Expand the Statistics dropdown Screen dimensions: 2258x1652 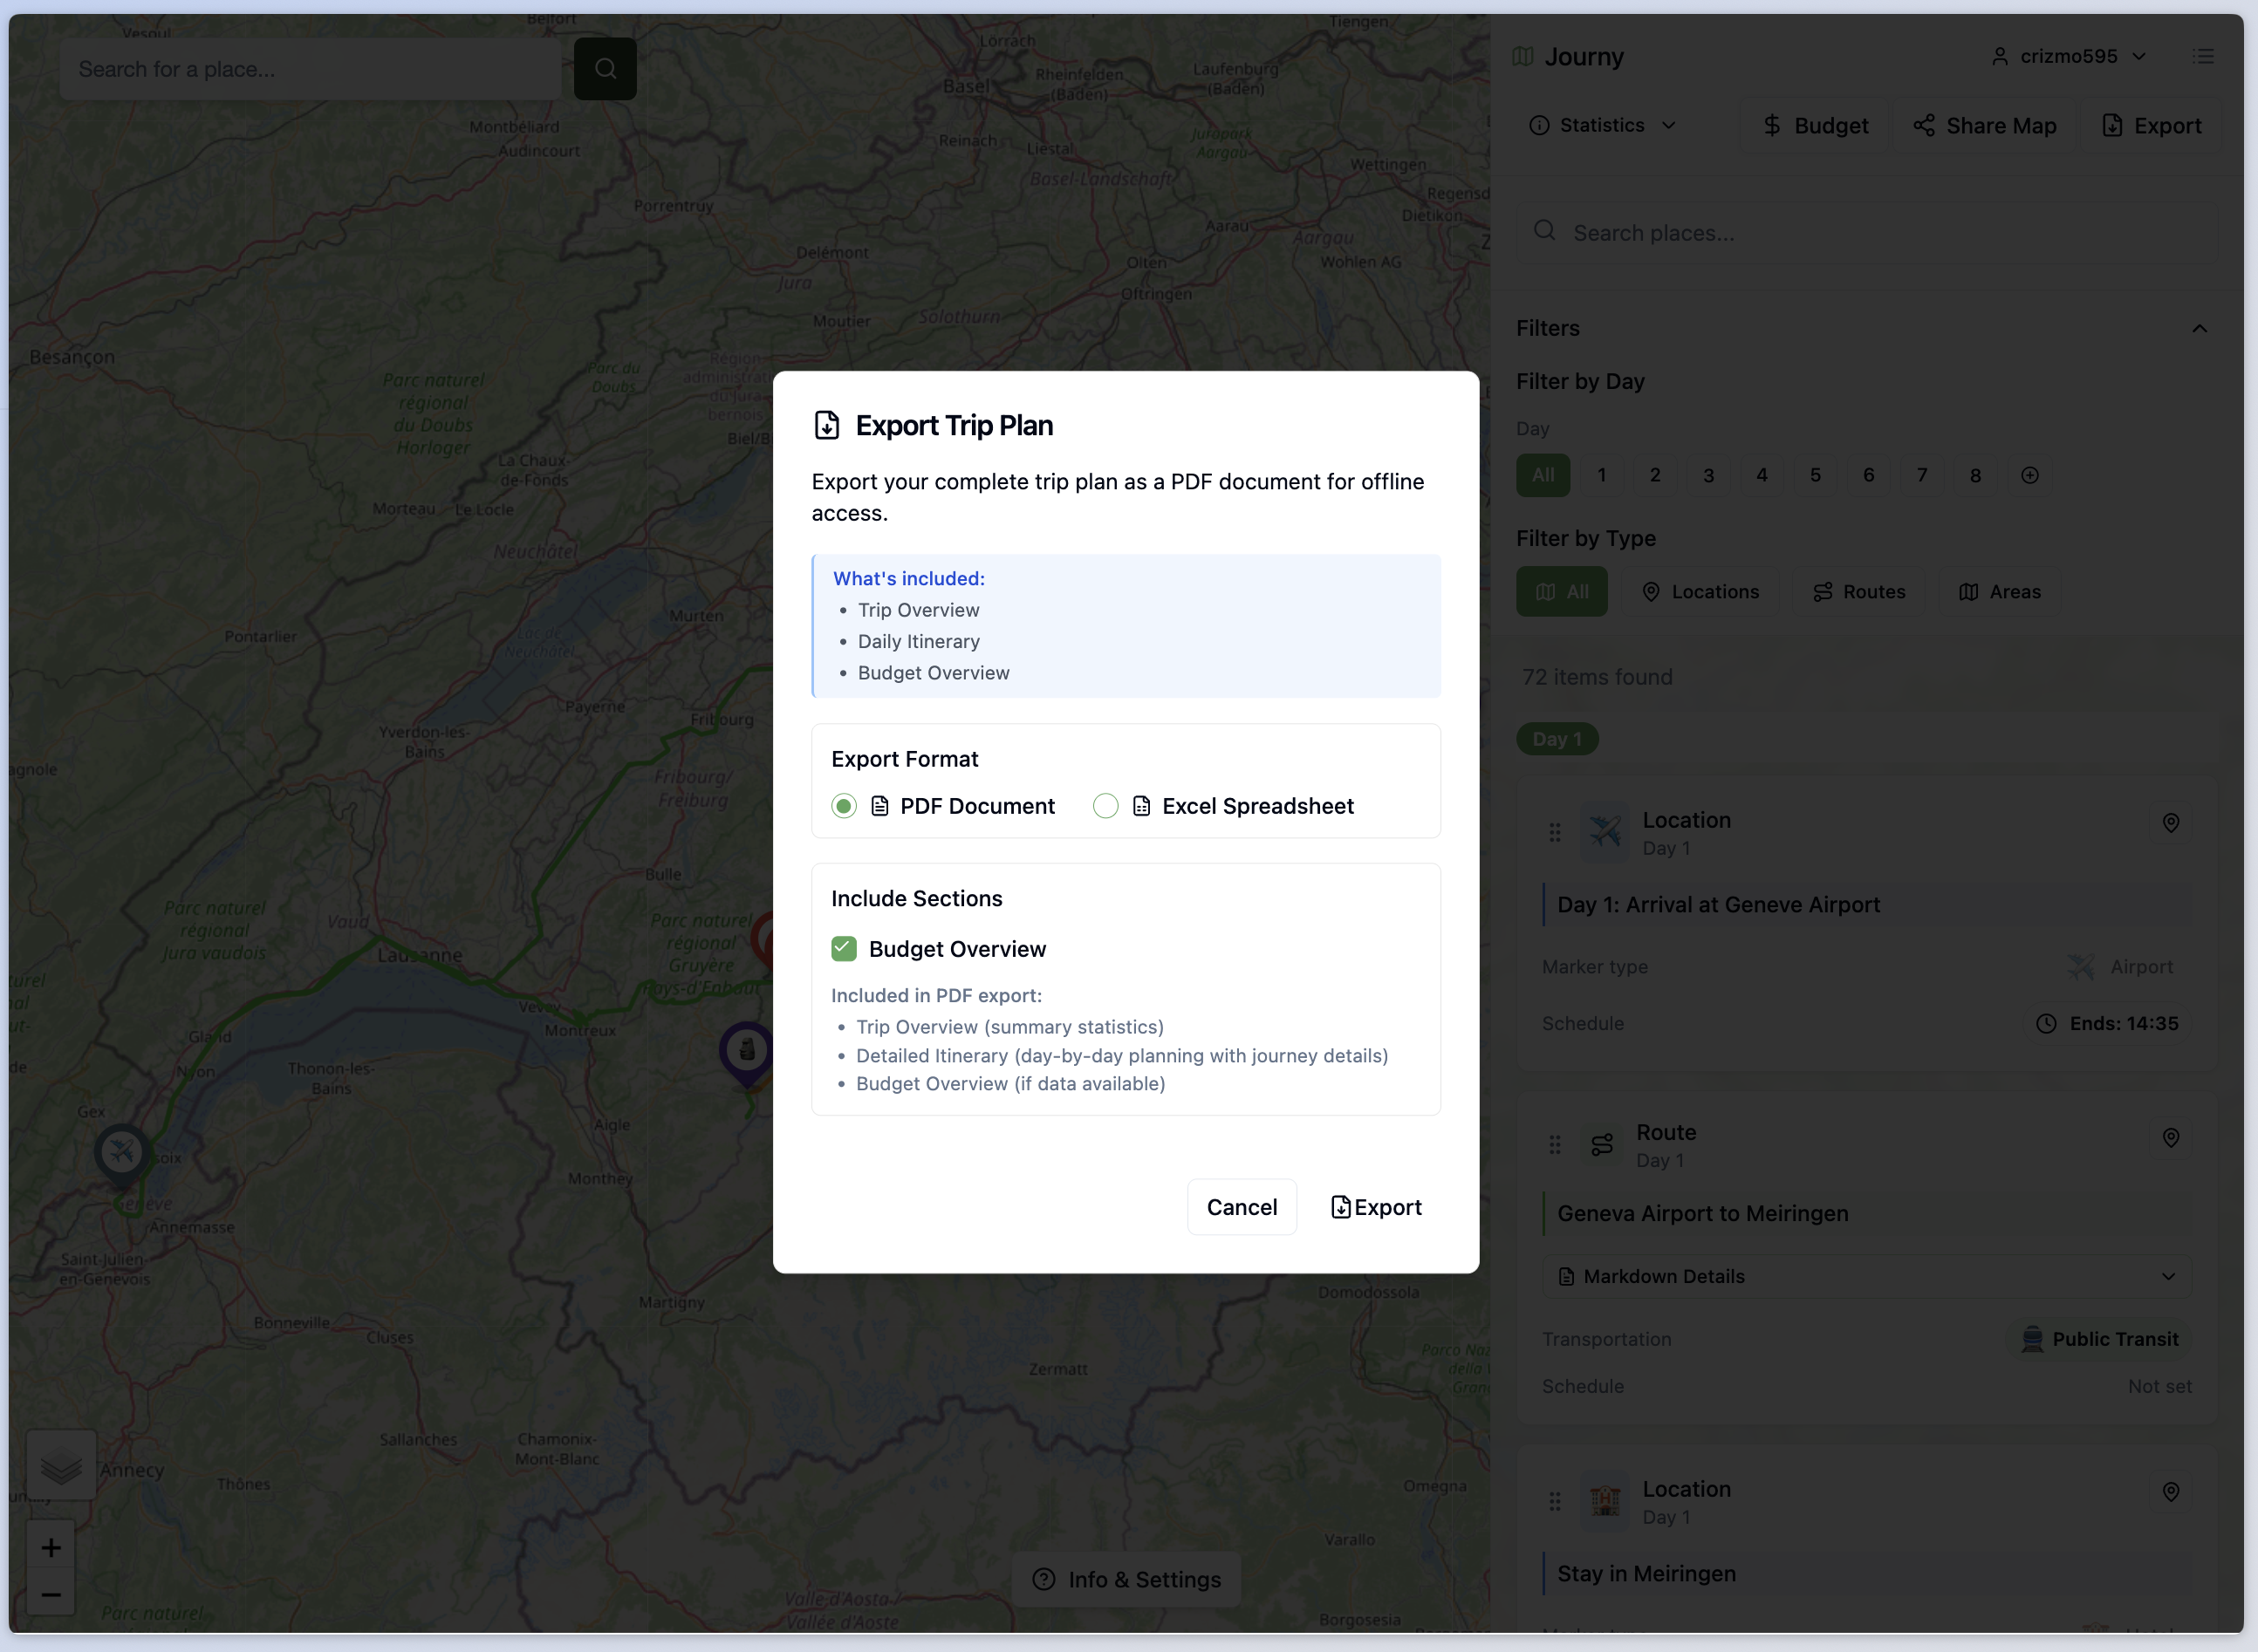(1603, 125)
